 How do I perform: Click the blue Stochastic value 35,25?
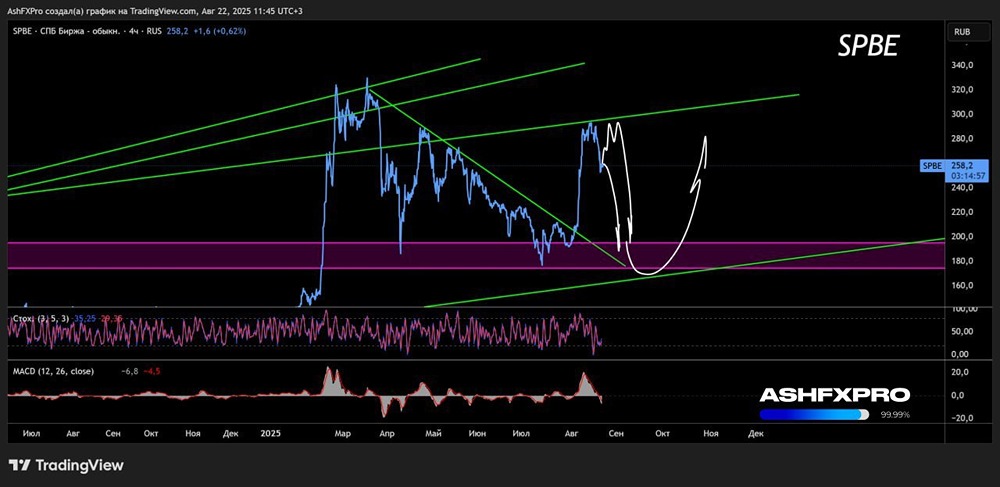(x=84, y=317)
